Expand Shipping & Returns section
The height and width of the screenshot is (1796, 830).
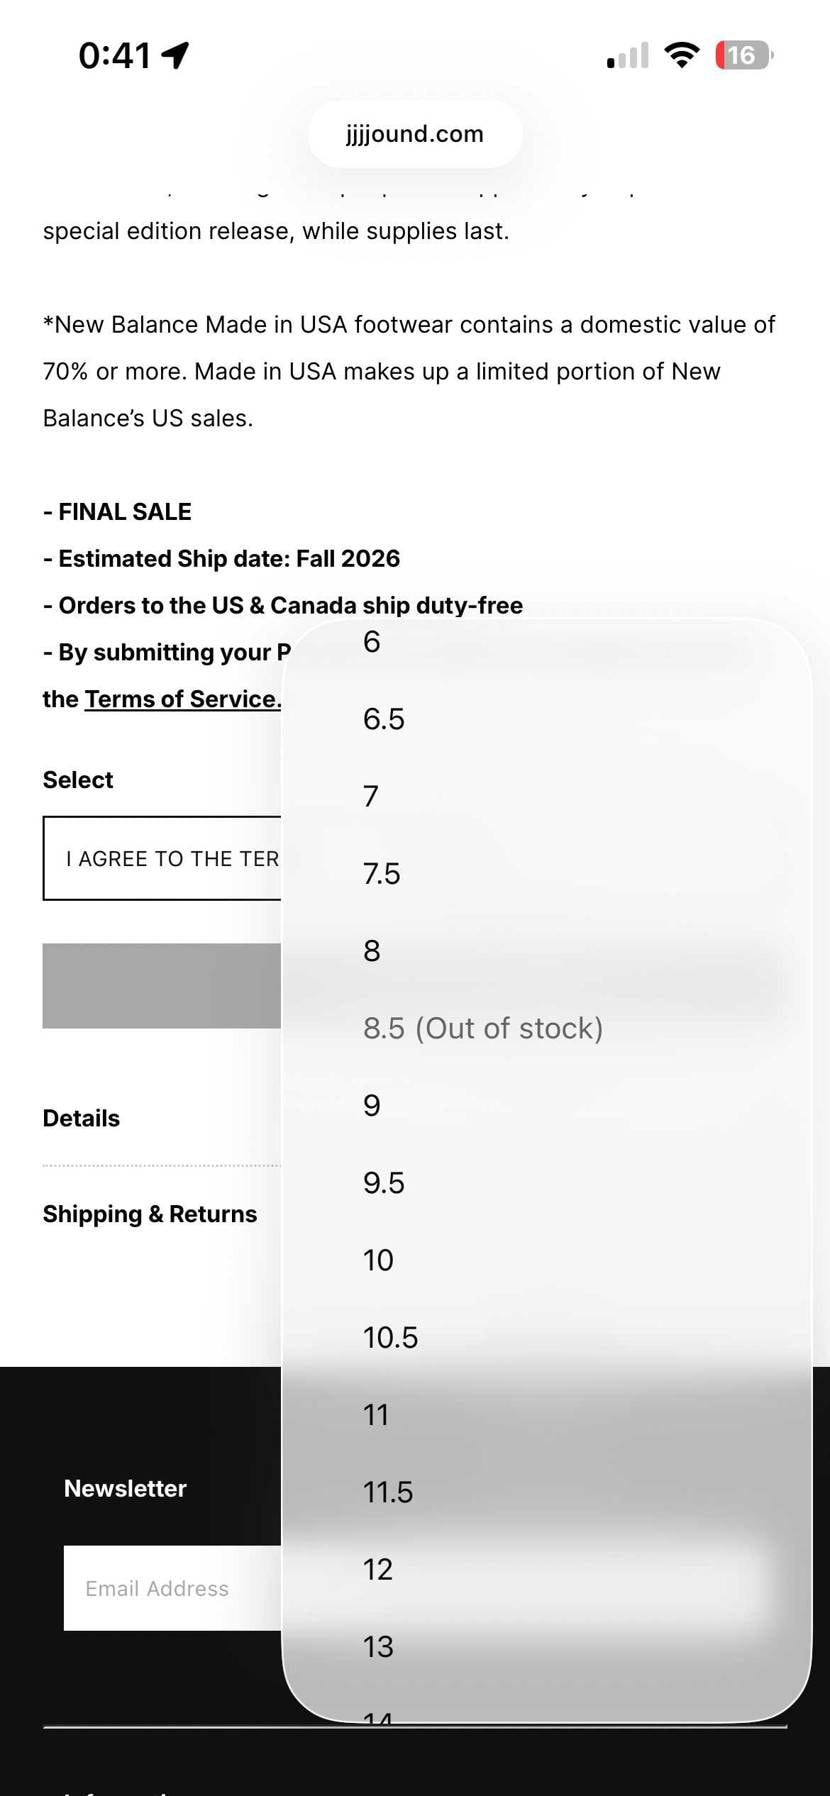tap(150, 1214)
